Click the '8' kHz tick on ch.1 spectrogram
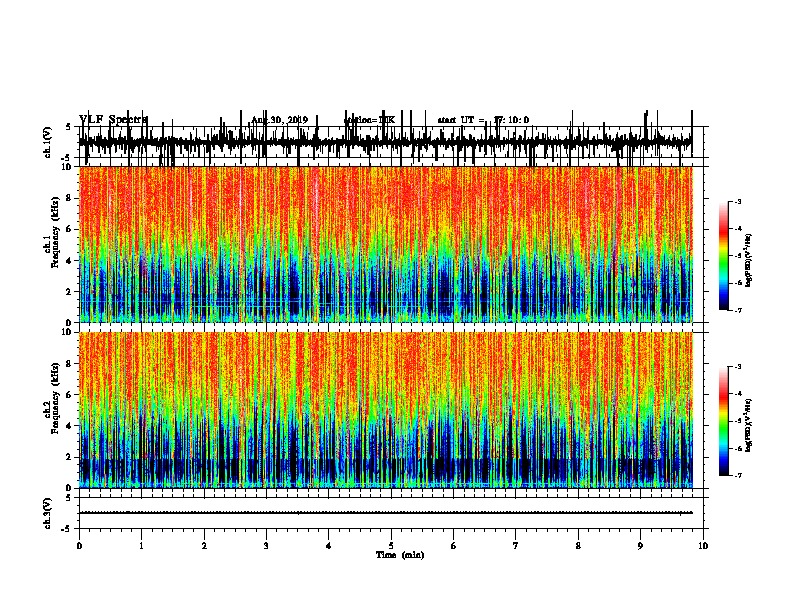Screen dimensions: 792x612 coord(69,198)
